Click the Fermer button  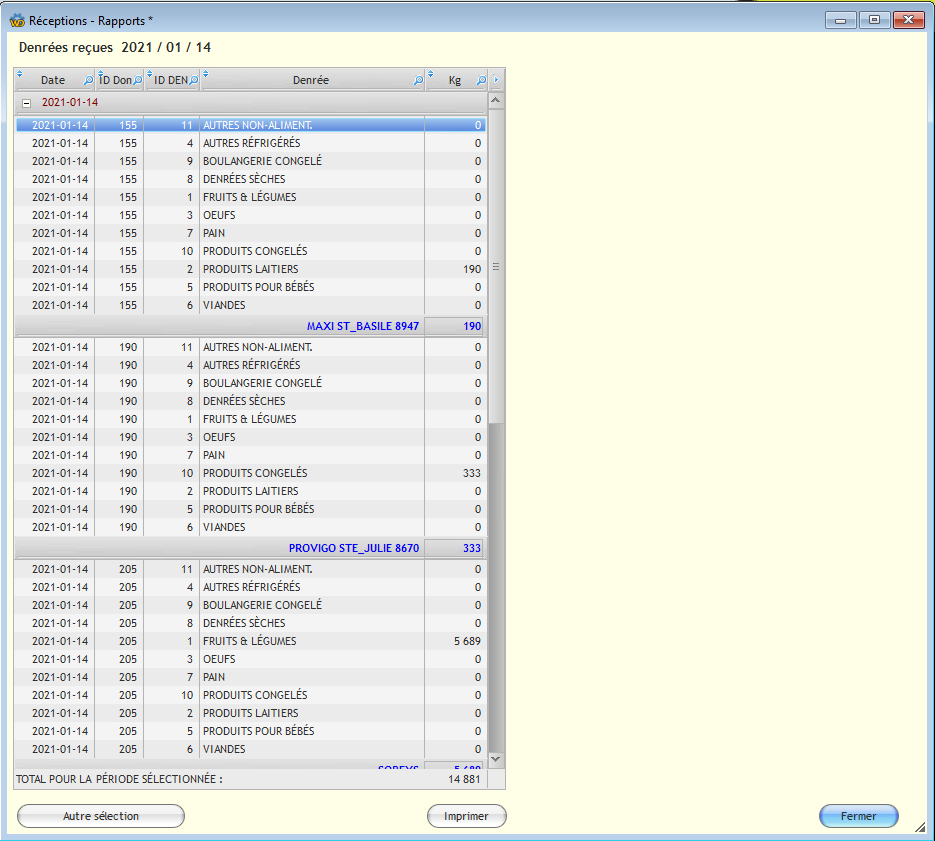[858, 816]
